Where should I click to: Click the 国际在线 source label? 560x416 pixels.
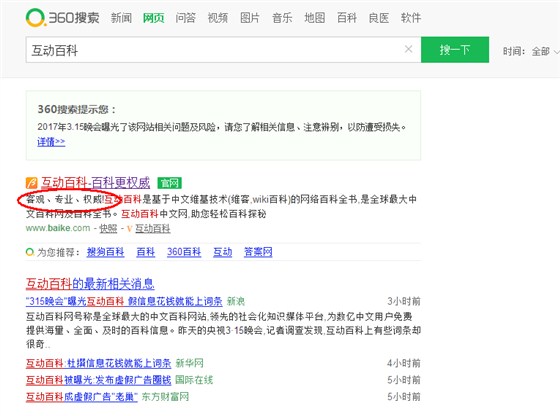[x=194, y=380]
